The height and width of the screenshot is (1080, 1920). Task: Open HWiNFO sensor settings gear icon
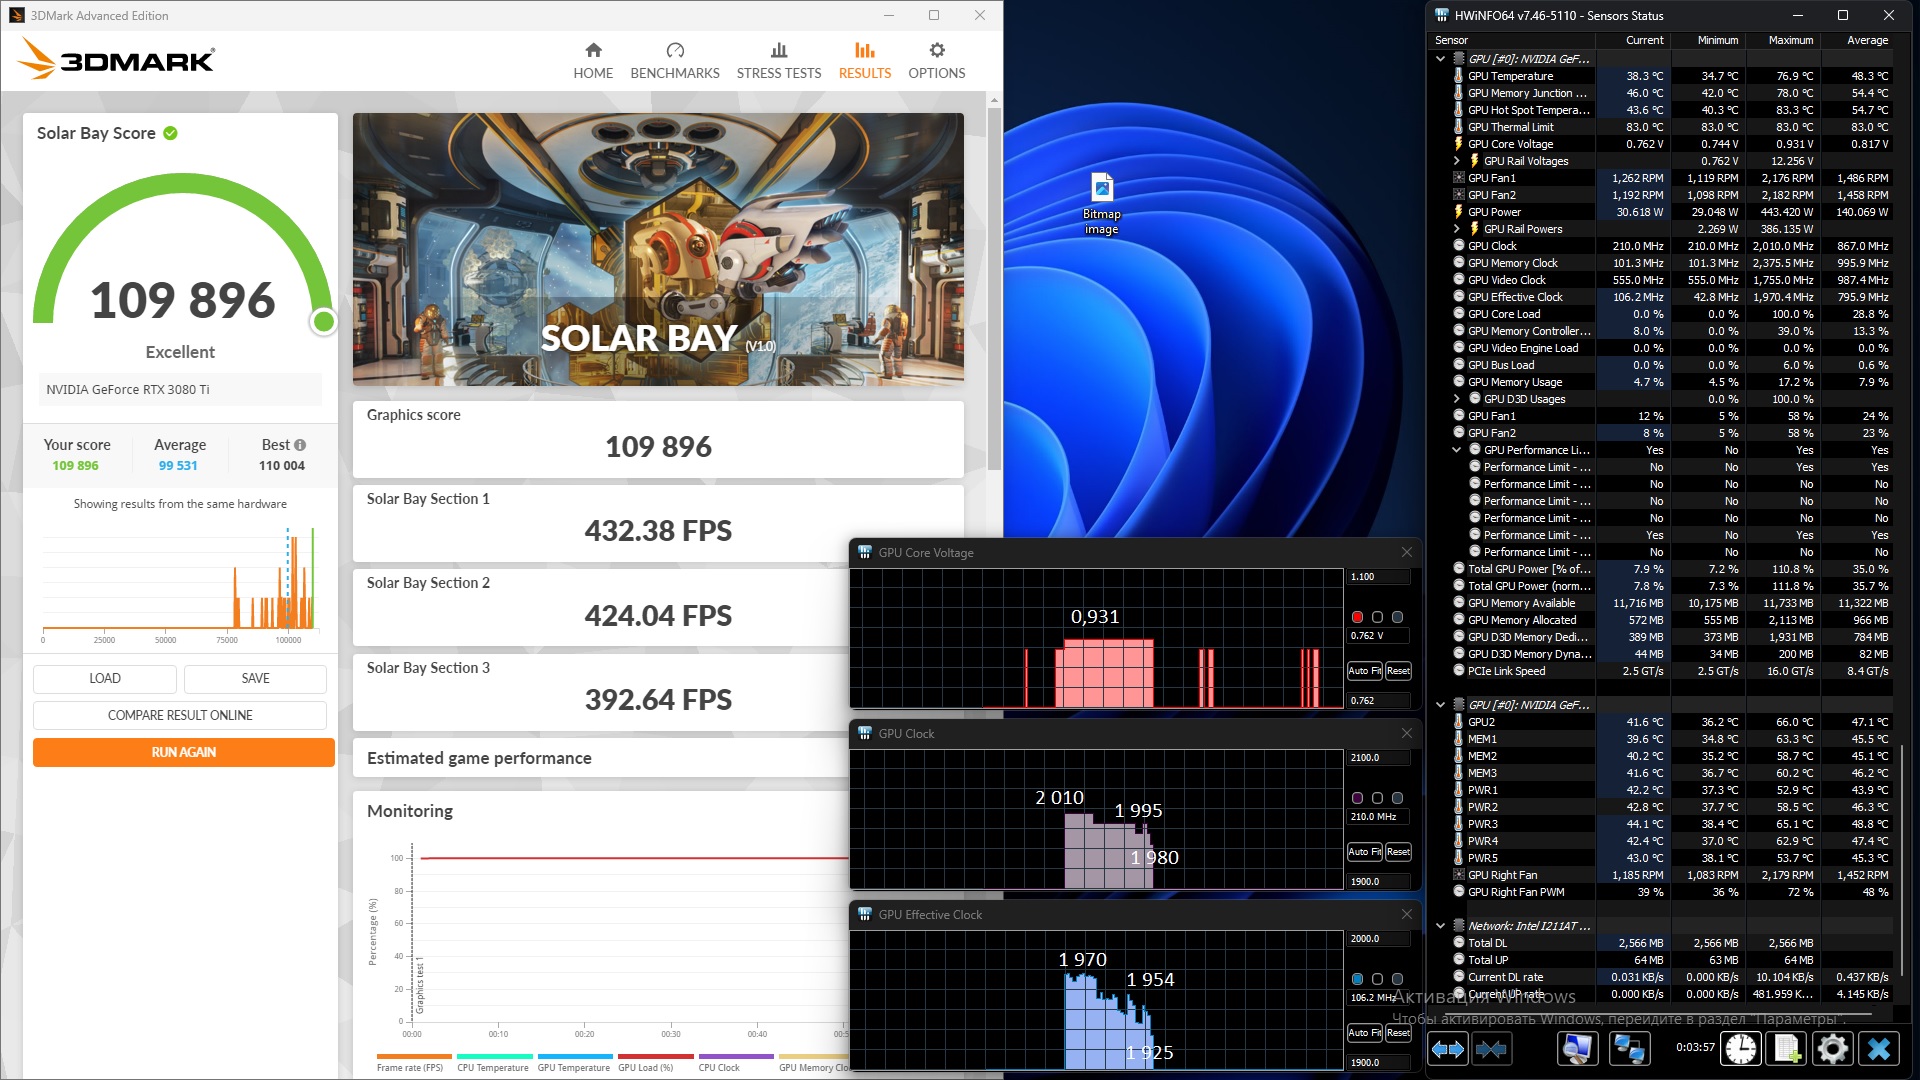click(x=1832, y=1048)
